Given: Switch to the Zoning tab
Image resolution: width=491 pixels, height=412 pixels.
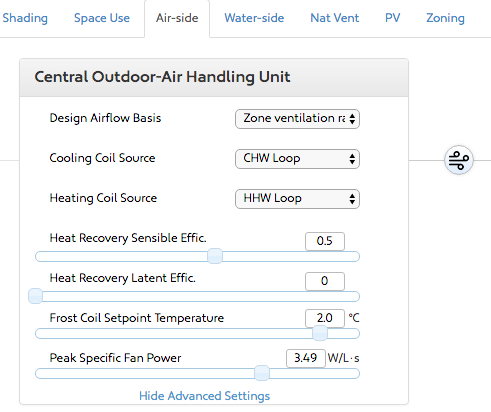Looking at the screenshot, I should 445,18.
